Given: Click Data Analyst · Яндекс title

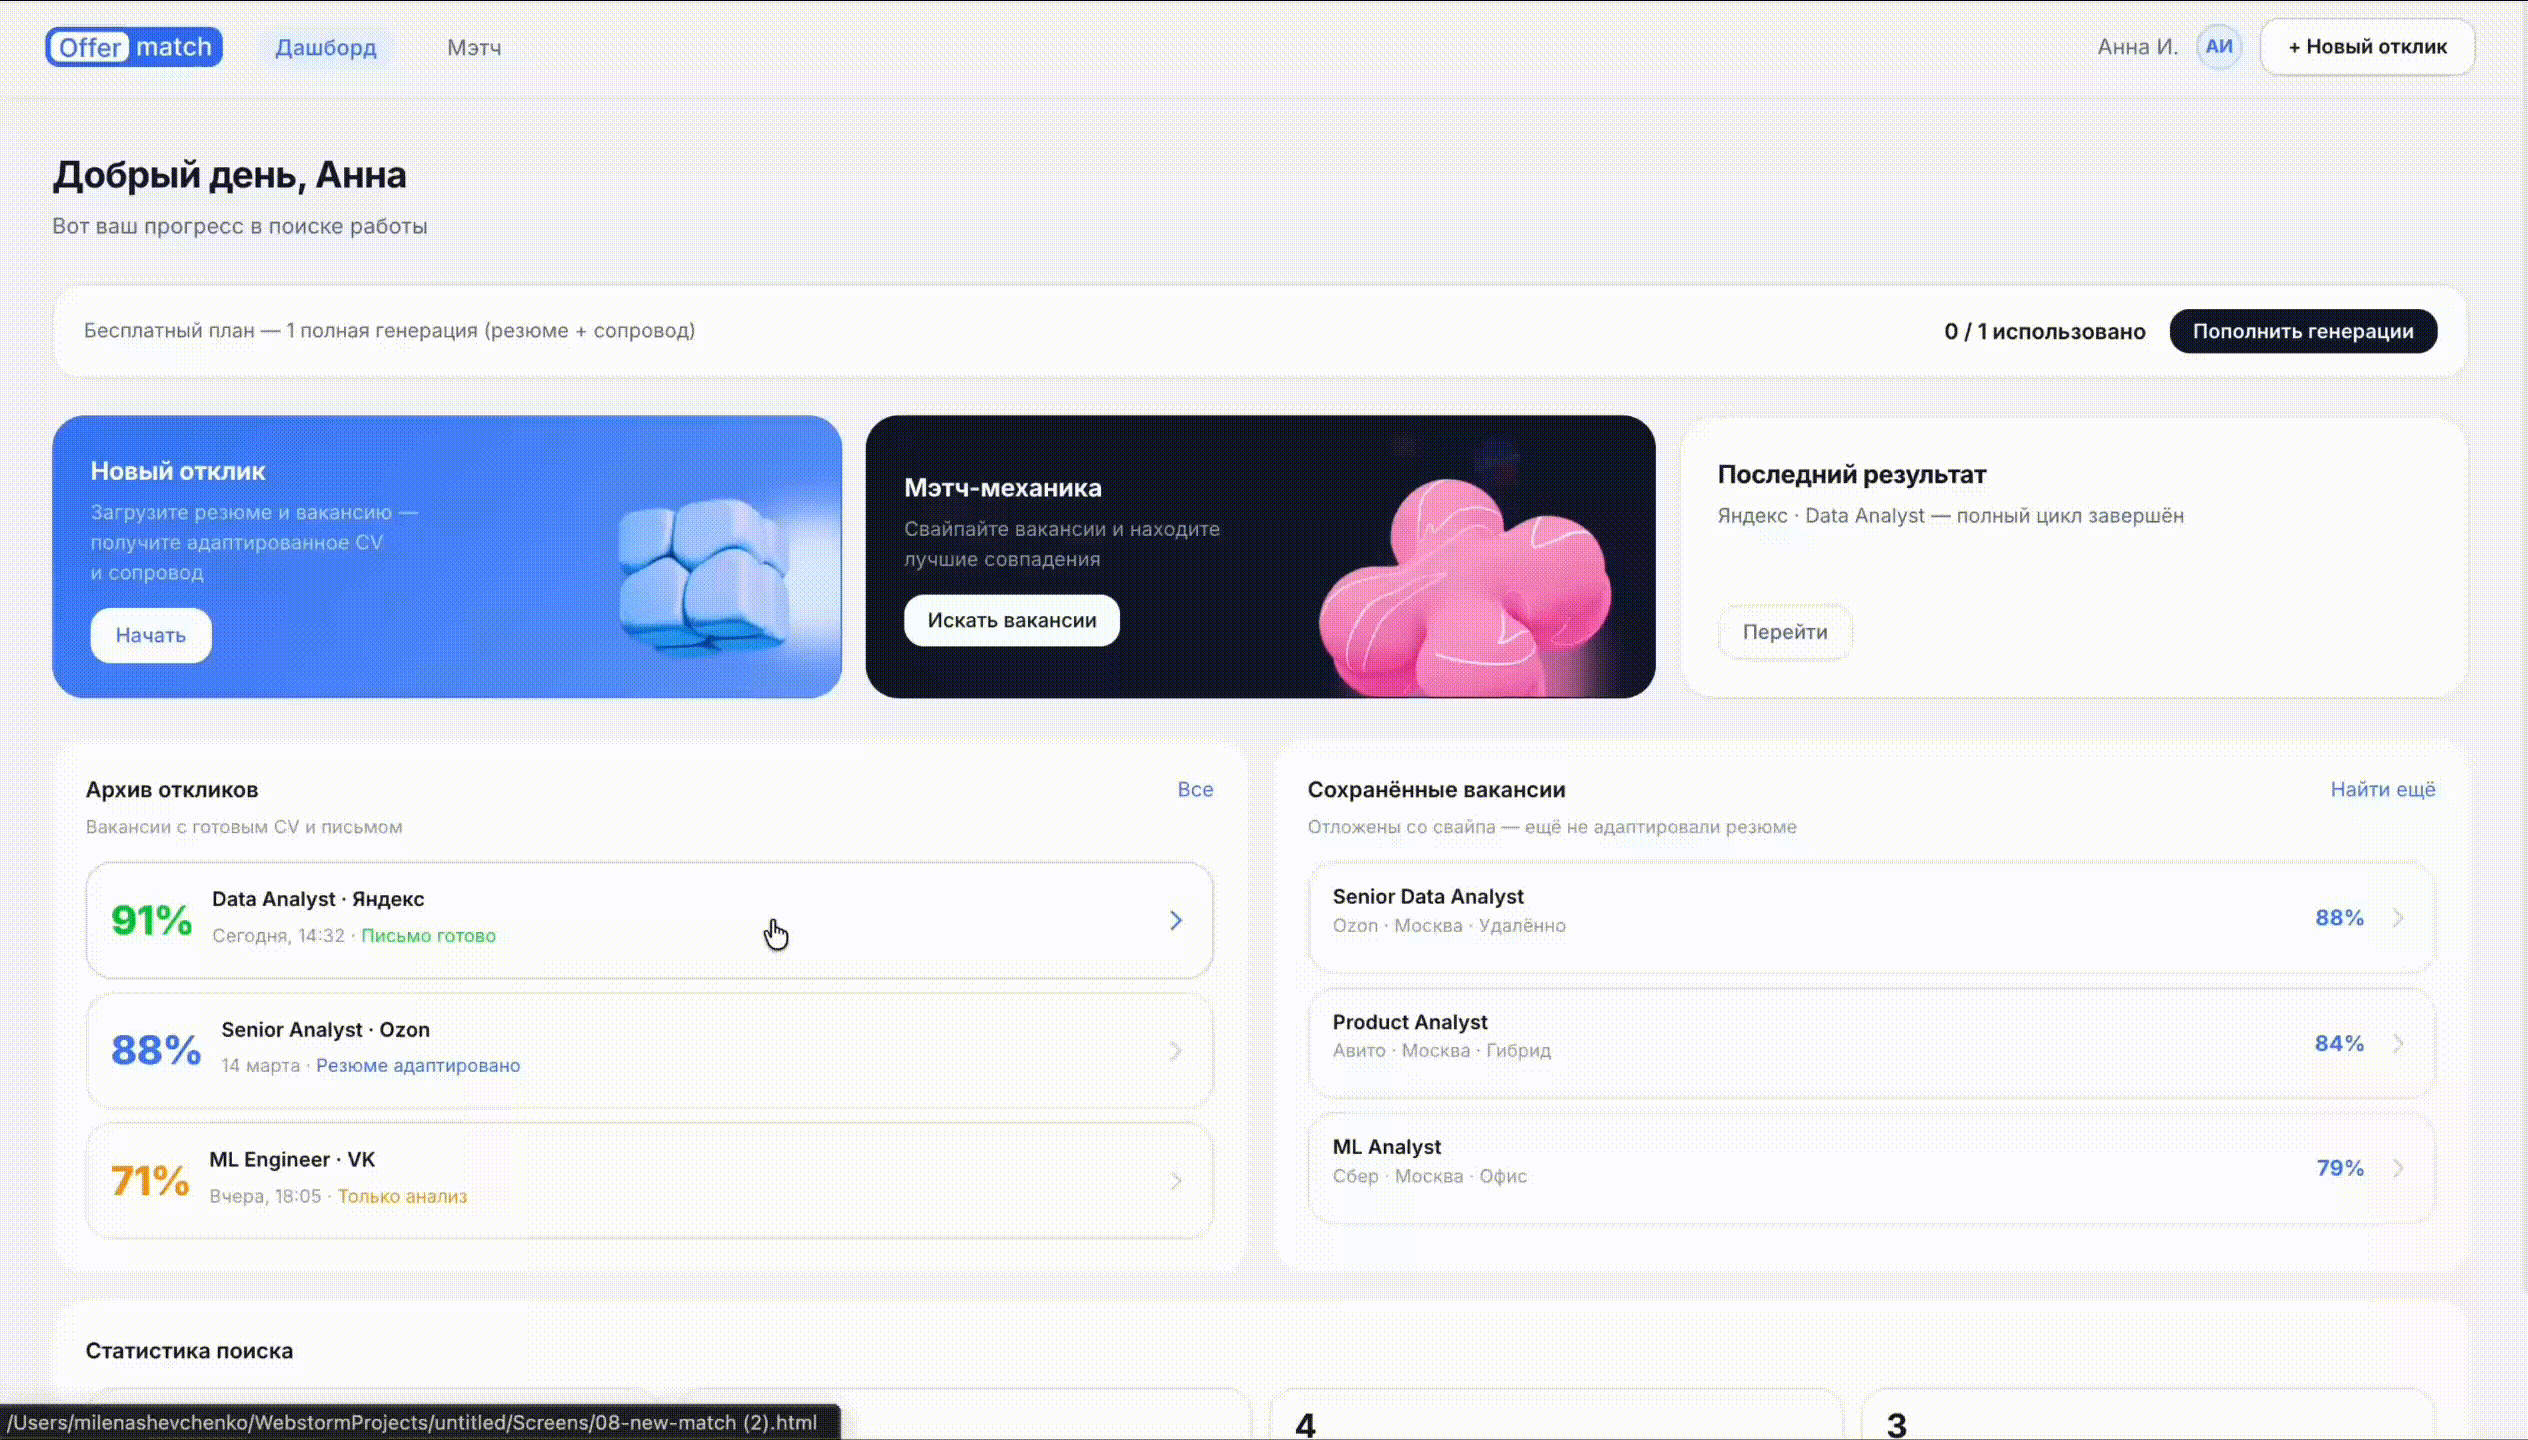Looking at the screenshot, I should 318,899.
